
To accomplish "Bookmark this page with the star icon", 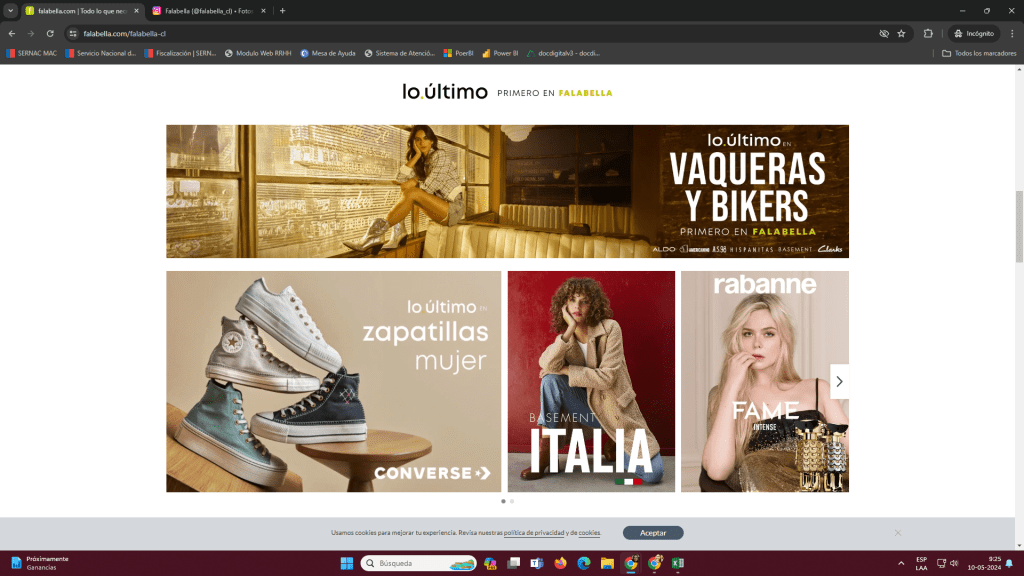I will 901,33.
